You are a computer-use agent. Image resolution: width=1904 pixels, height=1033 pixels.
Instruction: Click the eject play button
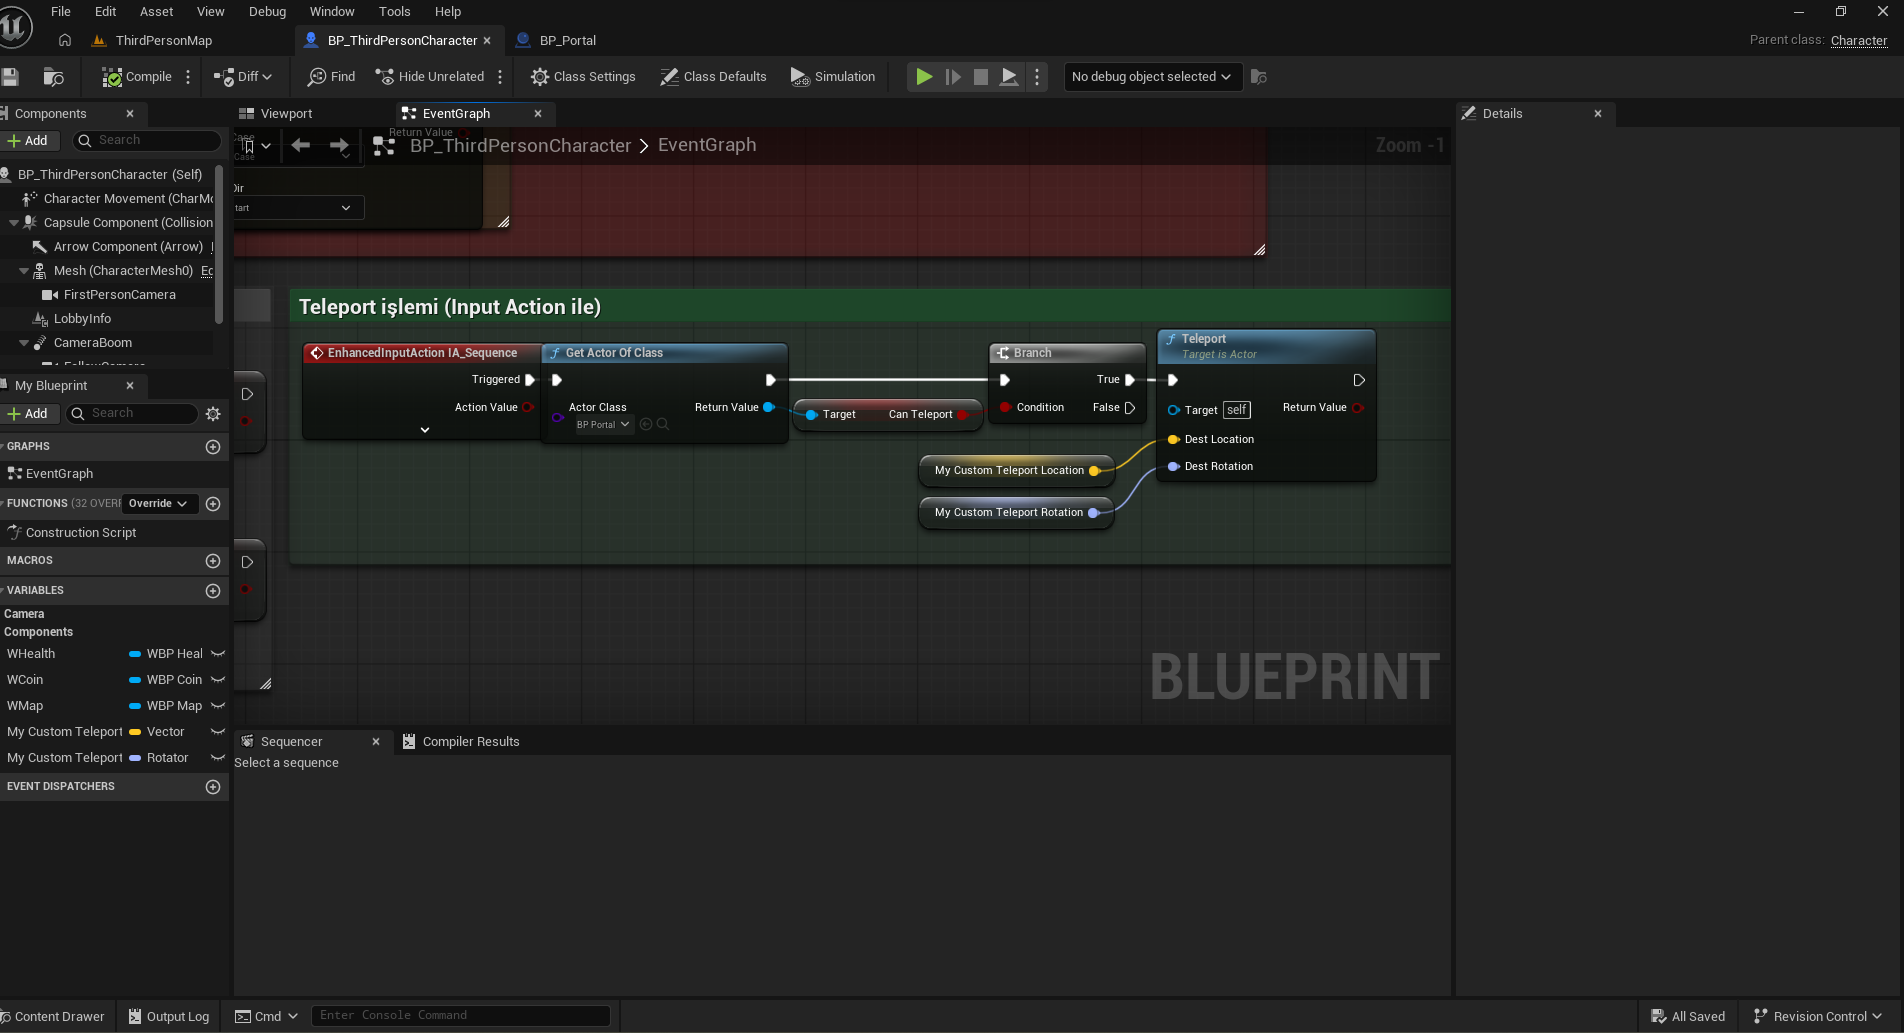(1010, 77)
